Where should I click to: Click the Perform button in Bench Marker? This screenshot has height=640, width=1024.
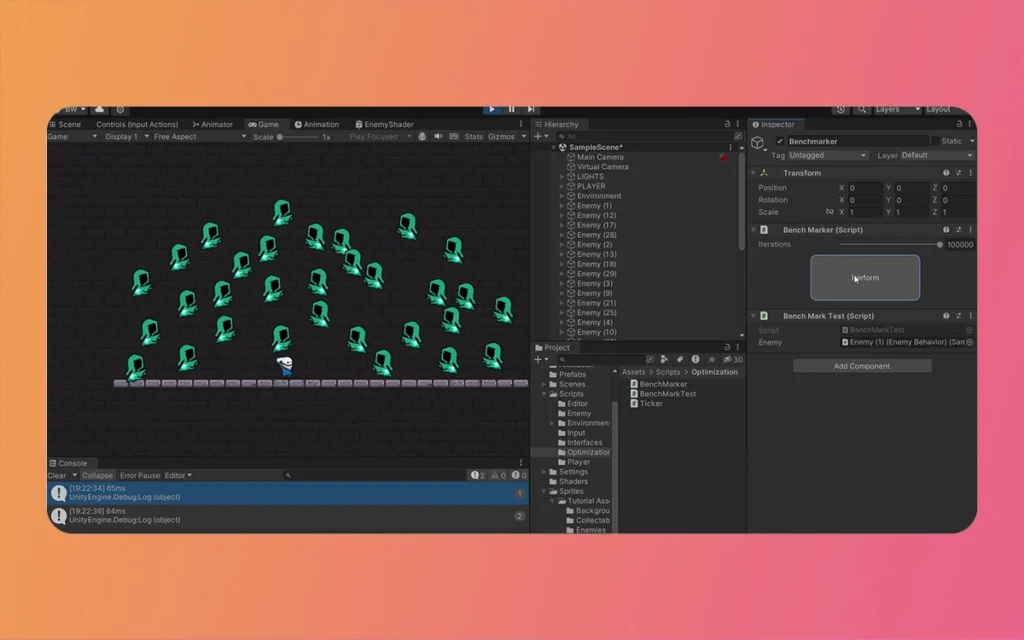tap(864, 278)
